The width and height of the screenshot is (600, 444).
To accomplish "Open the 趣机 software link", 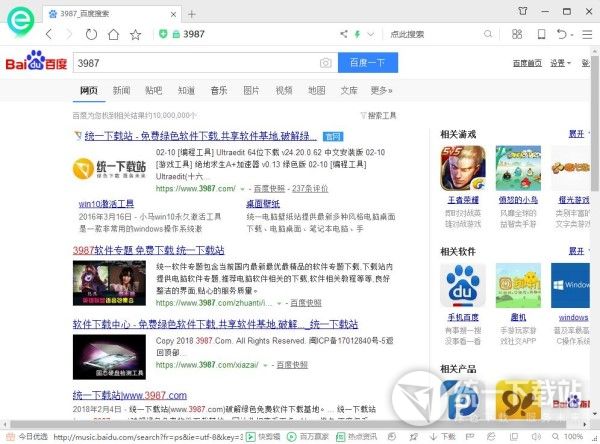I will (518, 317).
